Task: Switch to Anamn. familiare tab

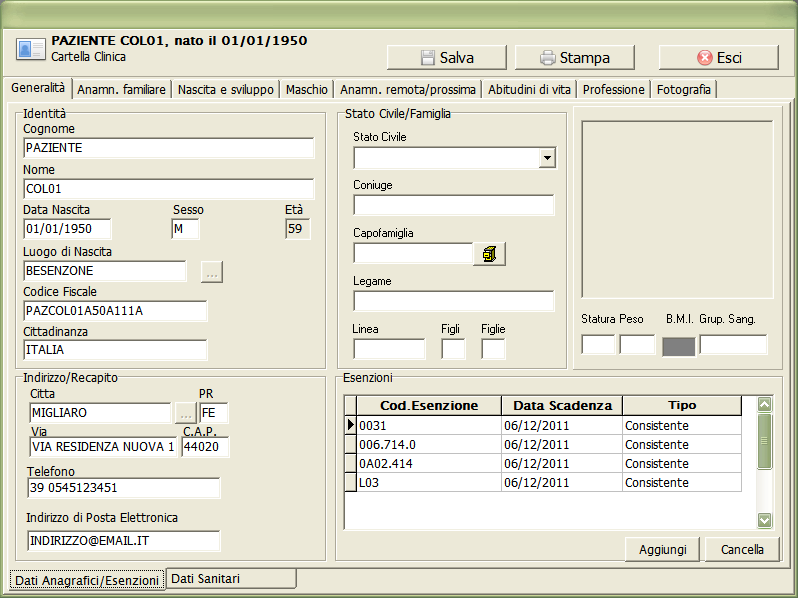Action: coord(122,89)
